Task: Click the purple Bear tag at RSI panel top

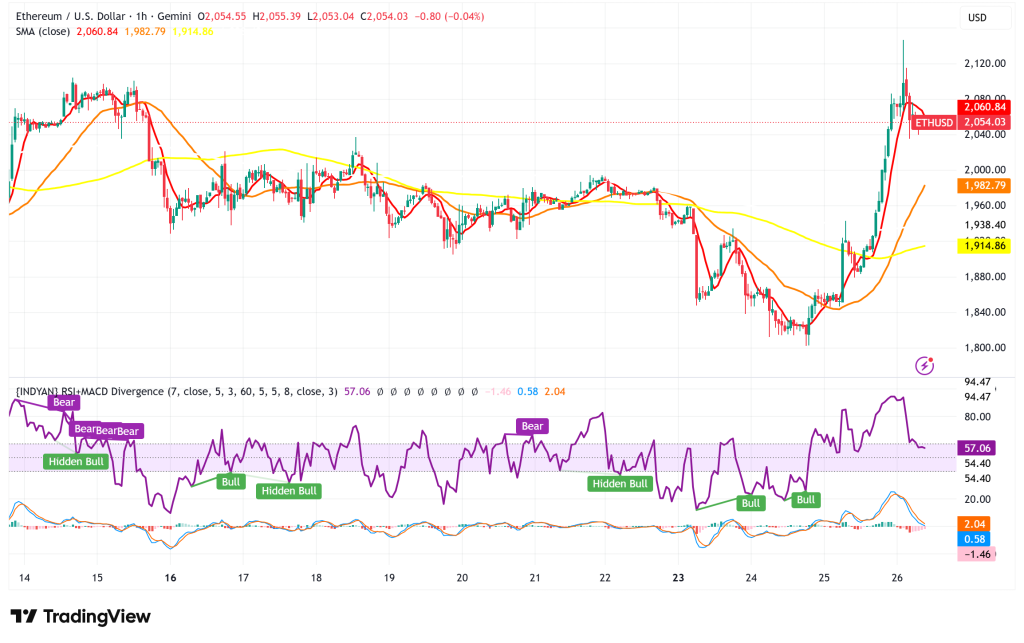Action: pos(62,403)
